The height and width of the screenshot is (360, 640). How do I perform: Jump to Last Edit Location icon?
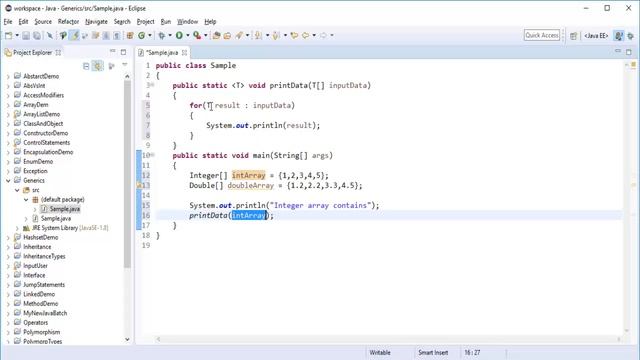(294, 36)
